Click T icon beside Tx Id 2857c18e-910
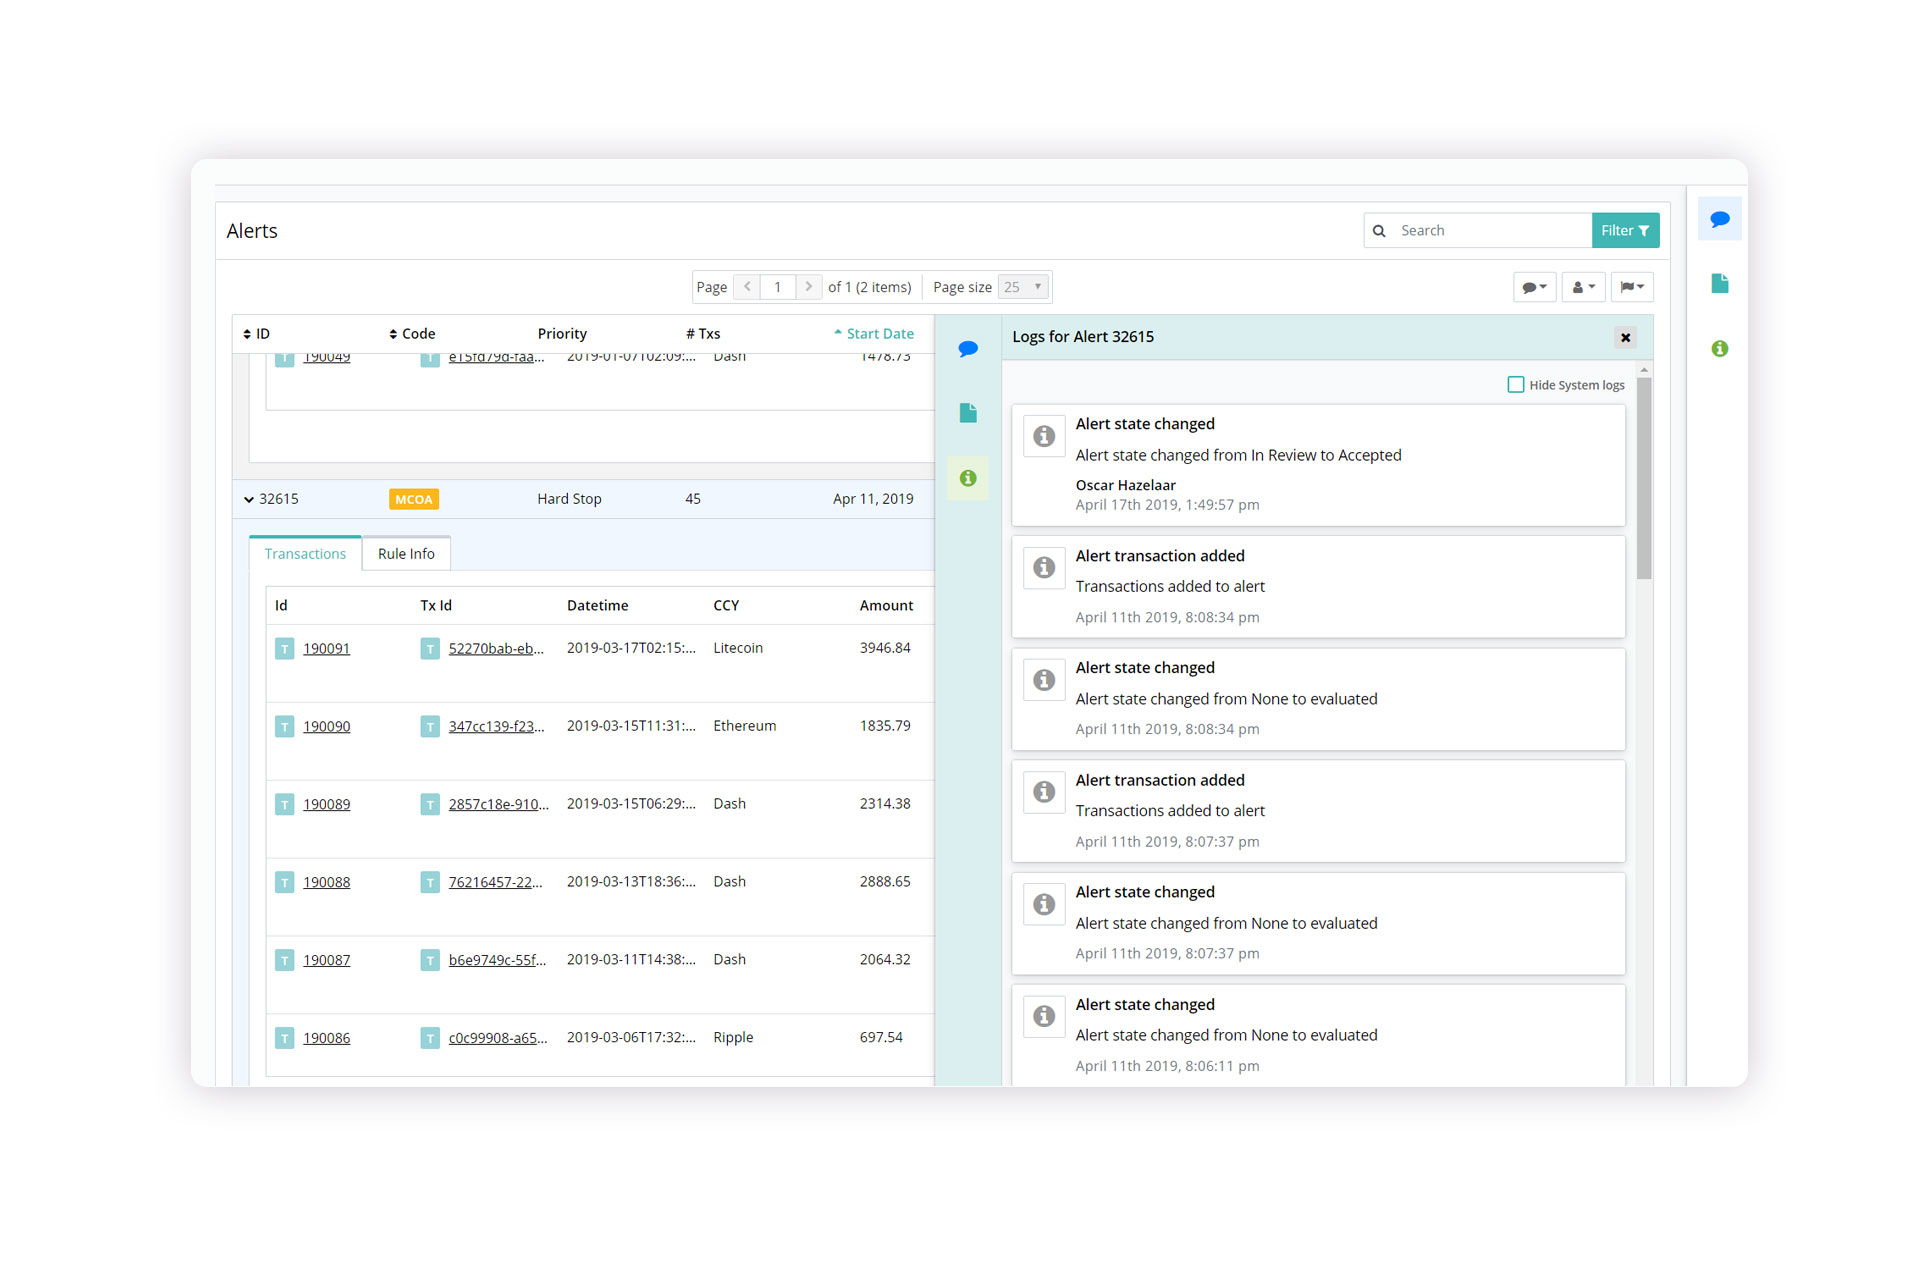The height and width of the screenshot is (1277, 1920). click(429, 805)
